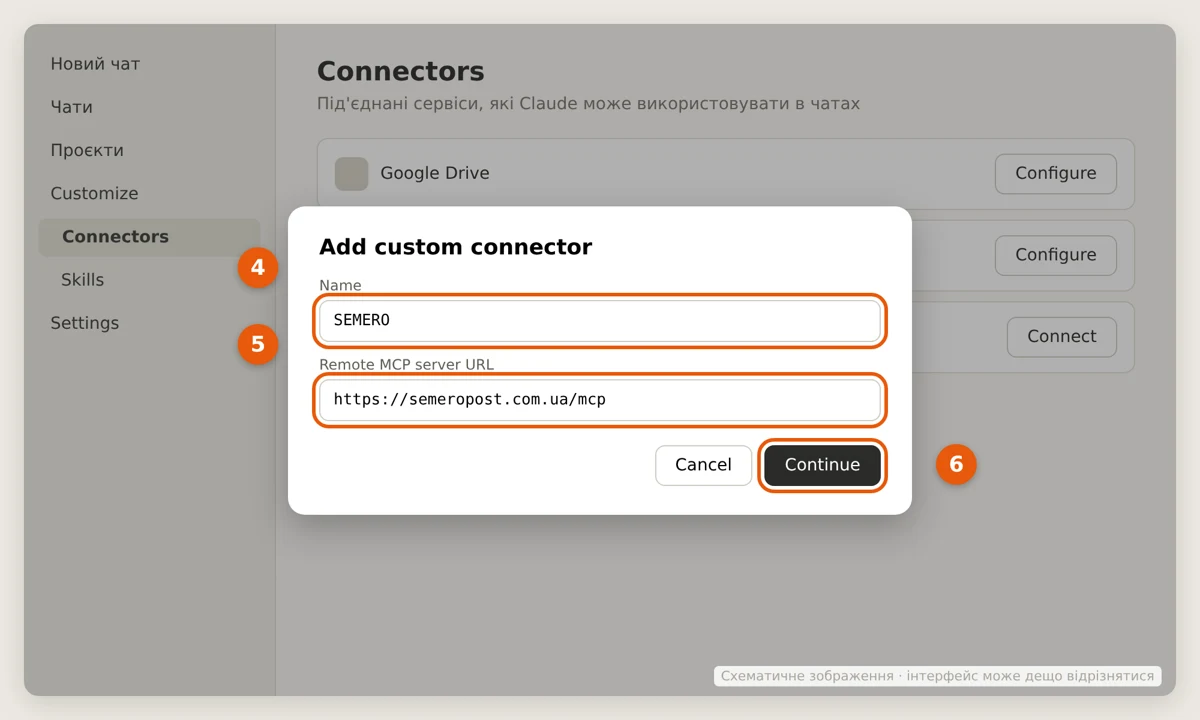Open Skills sidebar item

82,280
